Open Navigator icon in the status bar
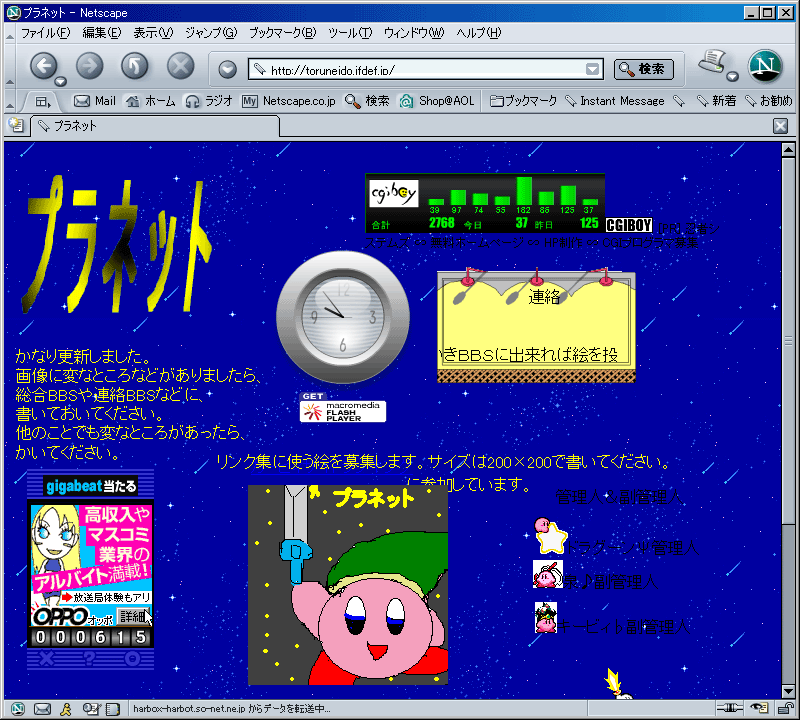Image resolution: width=800 pixels, height=720 pixels. pos(18,708)
